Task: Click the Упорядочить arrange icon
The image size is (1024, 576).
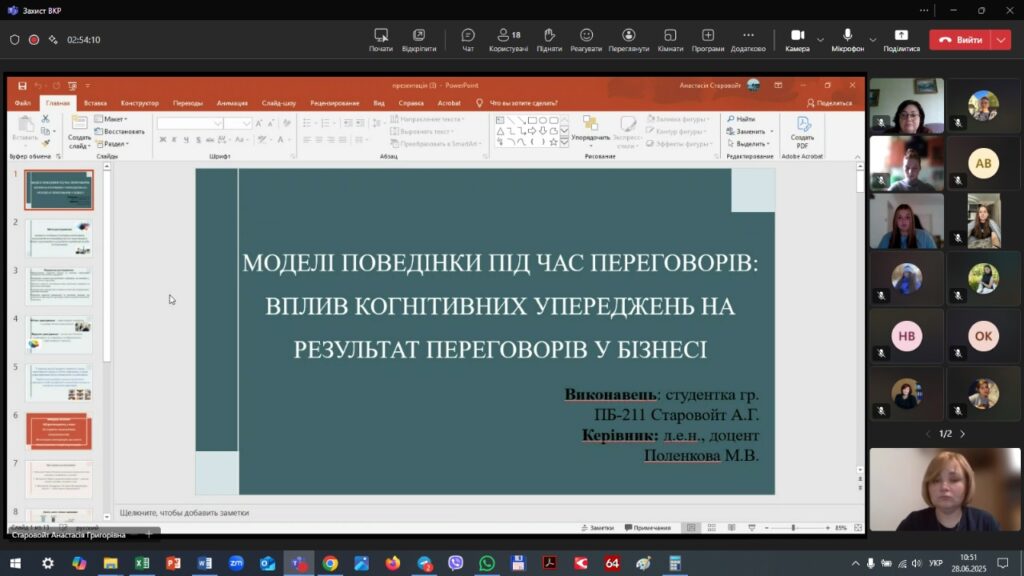Action: click(x=590, y=123)
